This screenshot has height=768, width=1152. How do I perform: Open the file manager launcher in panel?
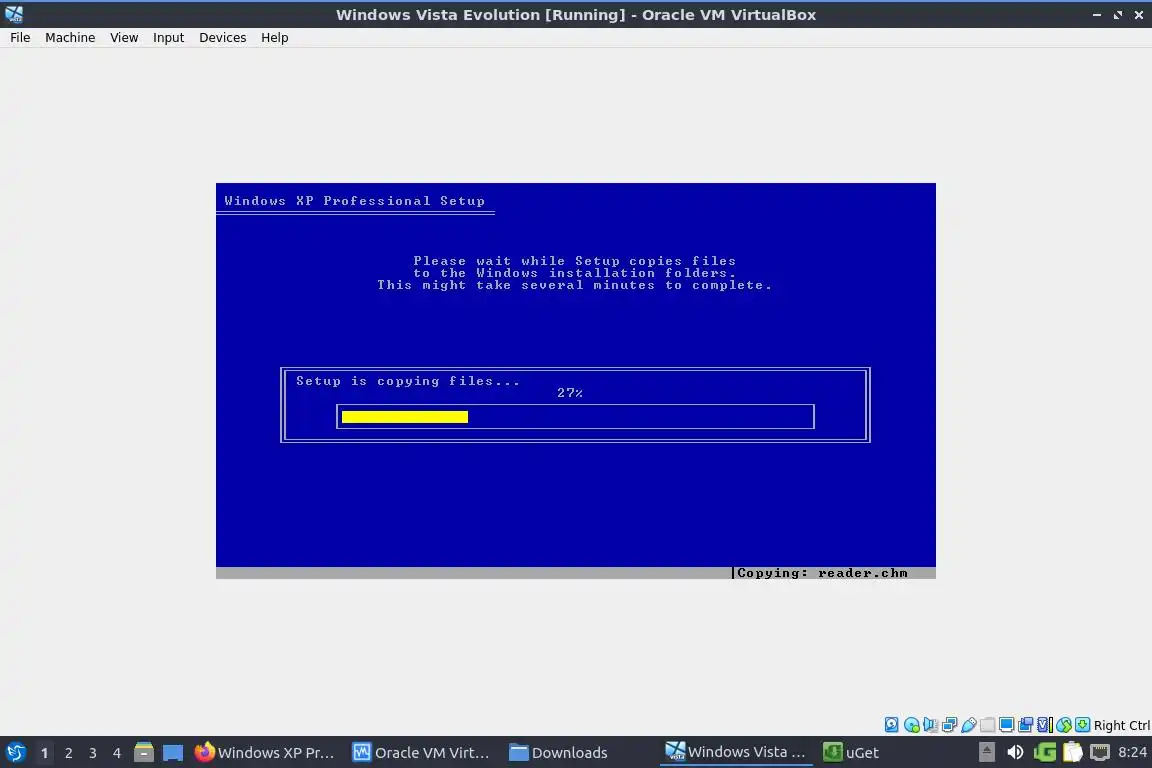click(144, 753)
